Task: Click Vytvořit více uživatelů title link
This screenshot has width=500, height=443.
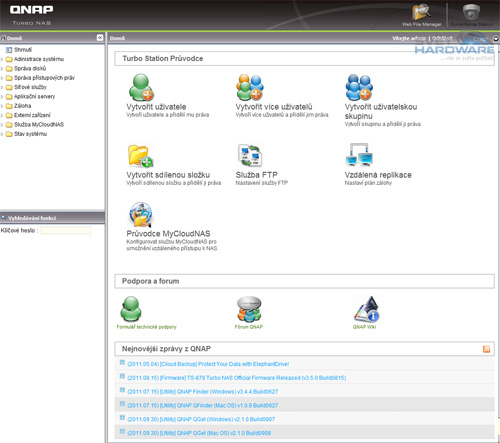Action: click(x=274, y=107)
